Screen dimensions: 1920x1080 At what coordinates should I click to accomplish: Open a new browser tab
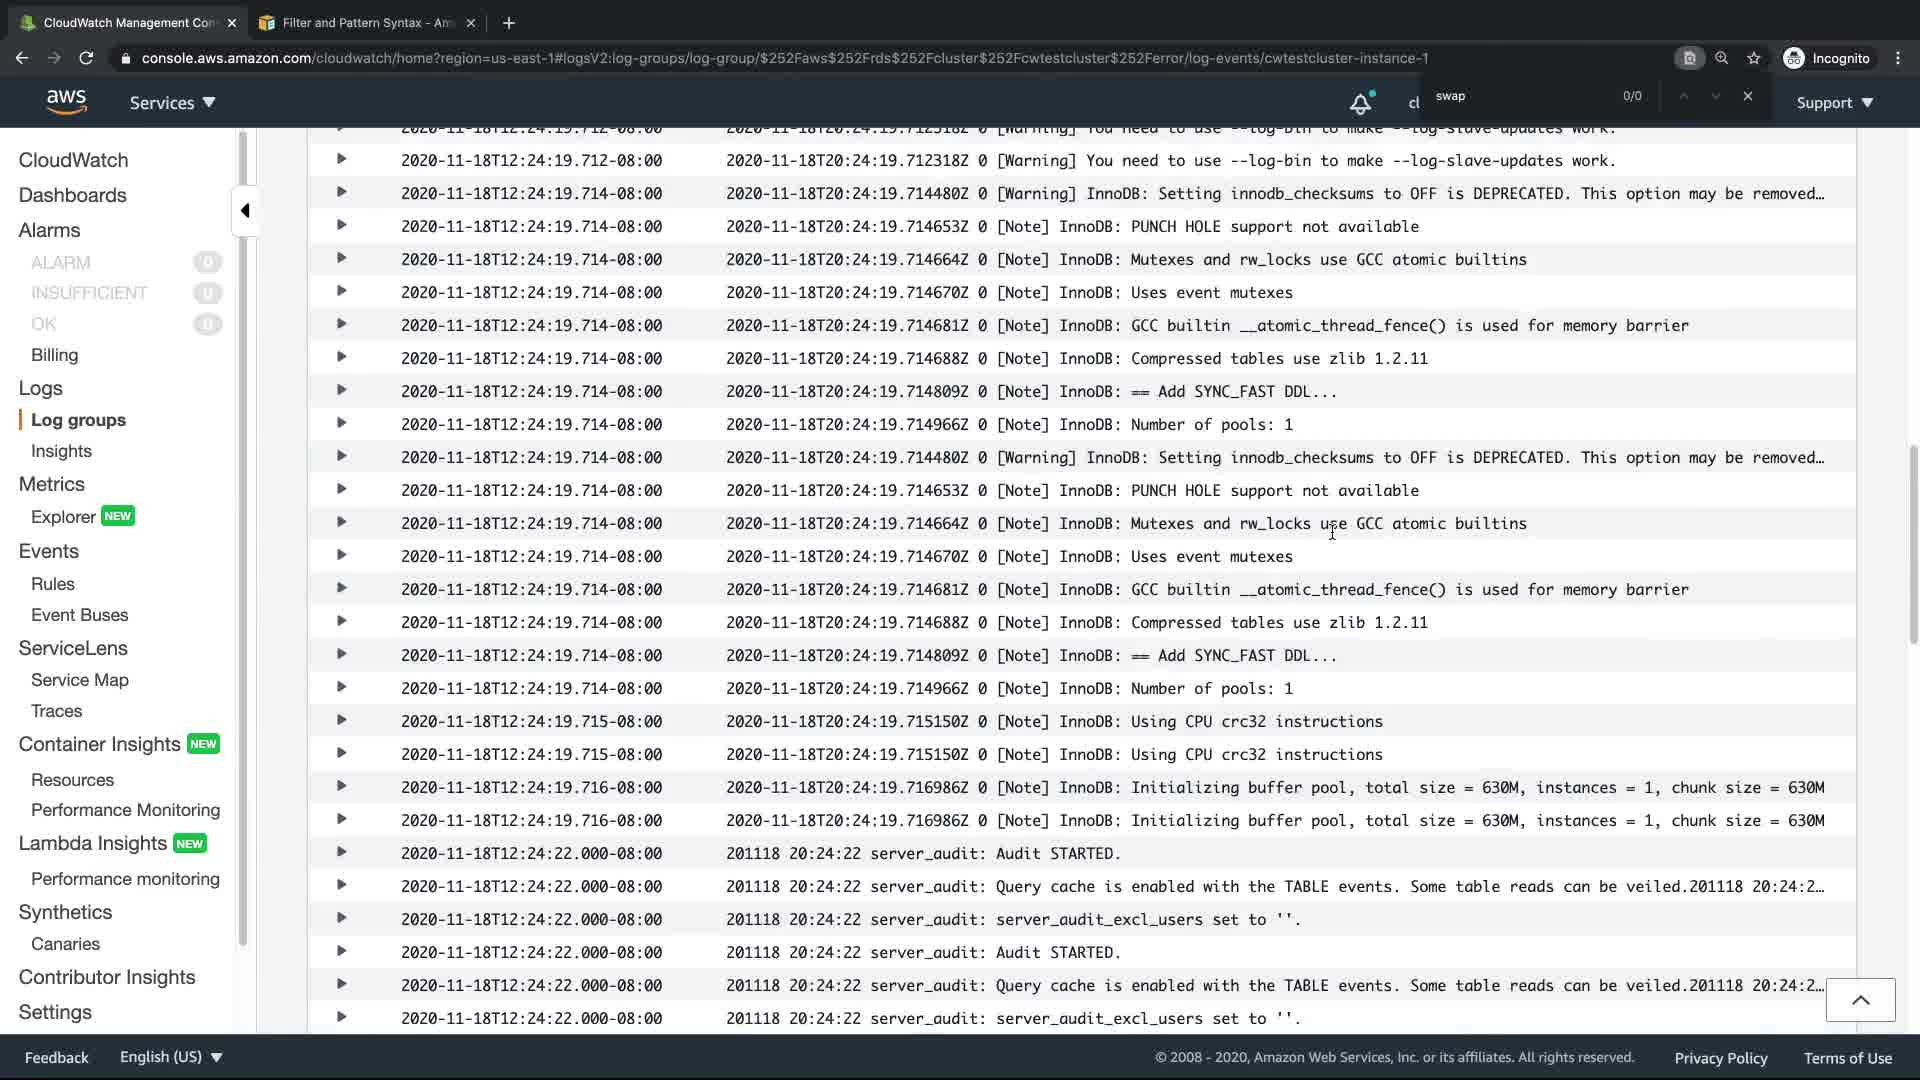508,22
